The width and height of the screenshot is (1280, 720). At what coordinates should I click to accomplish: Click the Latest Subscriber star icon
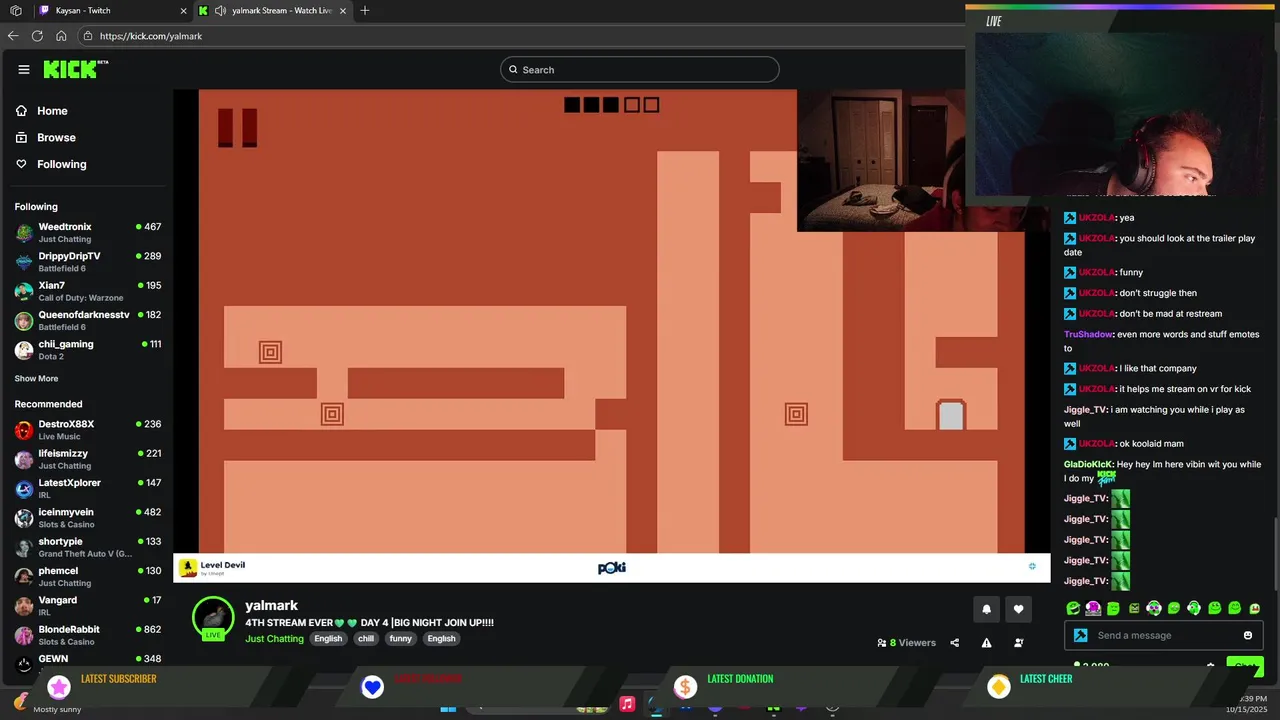tap(59, 687)
